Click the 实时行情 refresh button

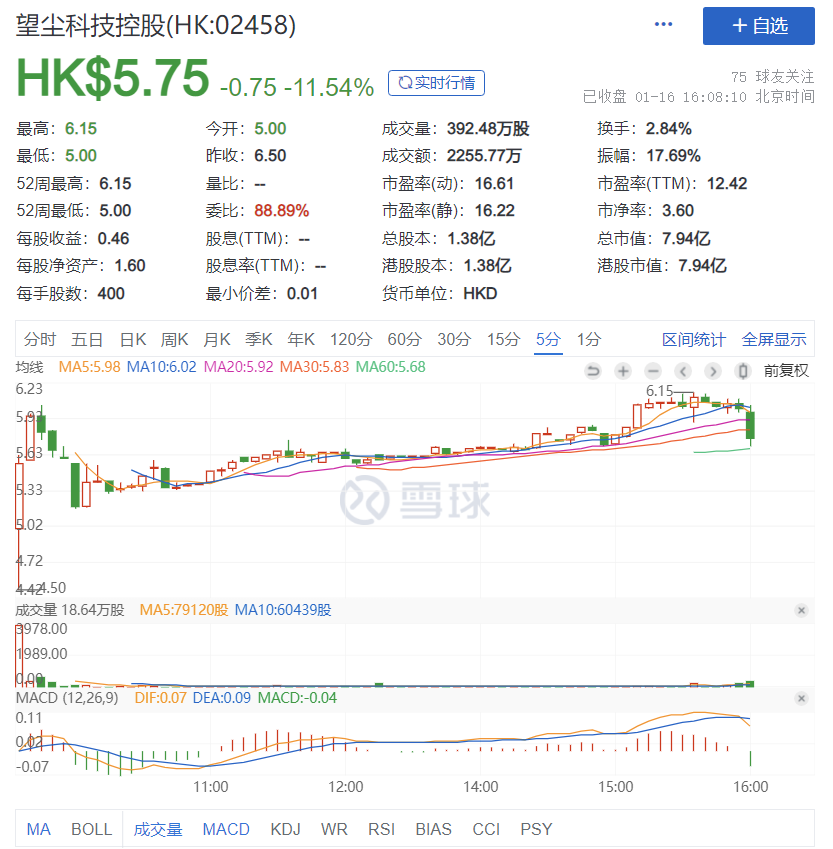tap(436, 83)
